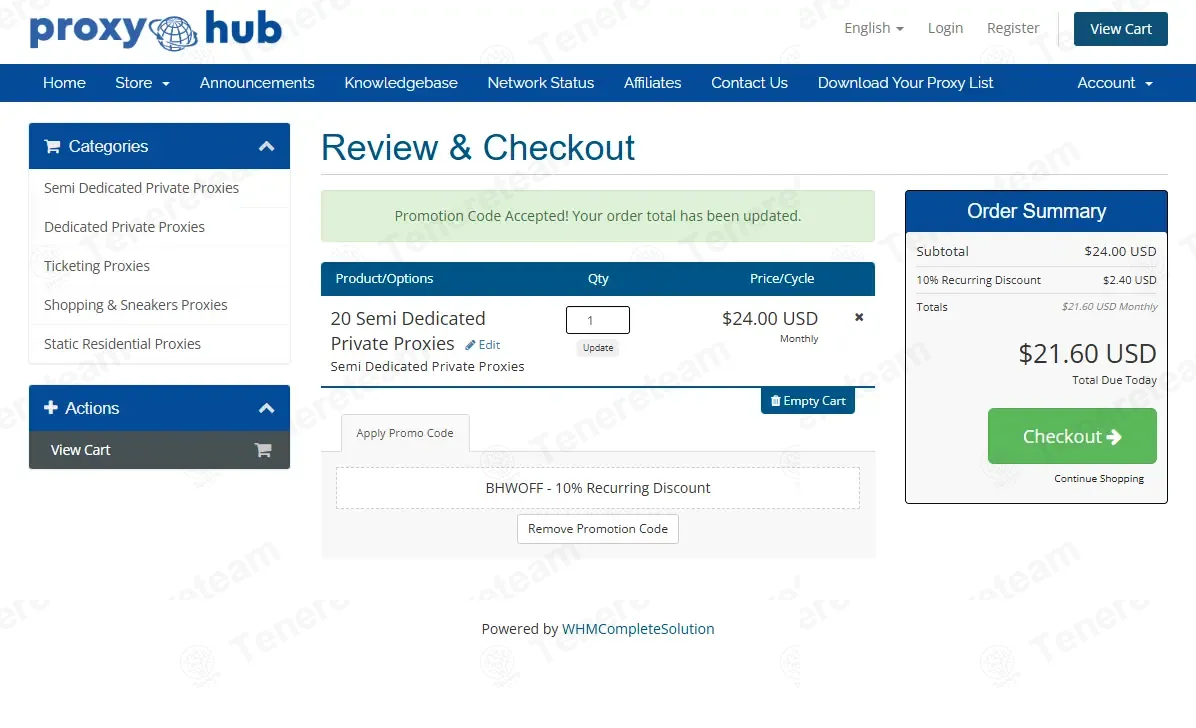Click the Register link
The height and width of the screenshot is (728, 1196).
click(x=1013, y=28)
